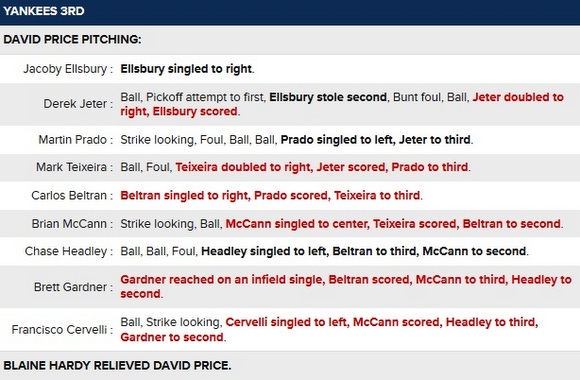
Task: Click BLAINE HARDY RELIEVED DAVID PRICE line
Action: (x=117, y=366)
